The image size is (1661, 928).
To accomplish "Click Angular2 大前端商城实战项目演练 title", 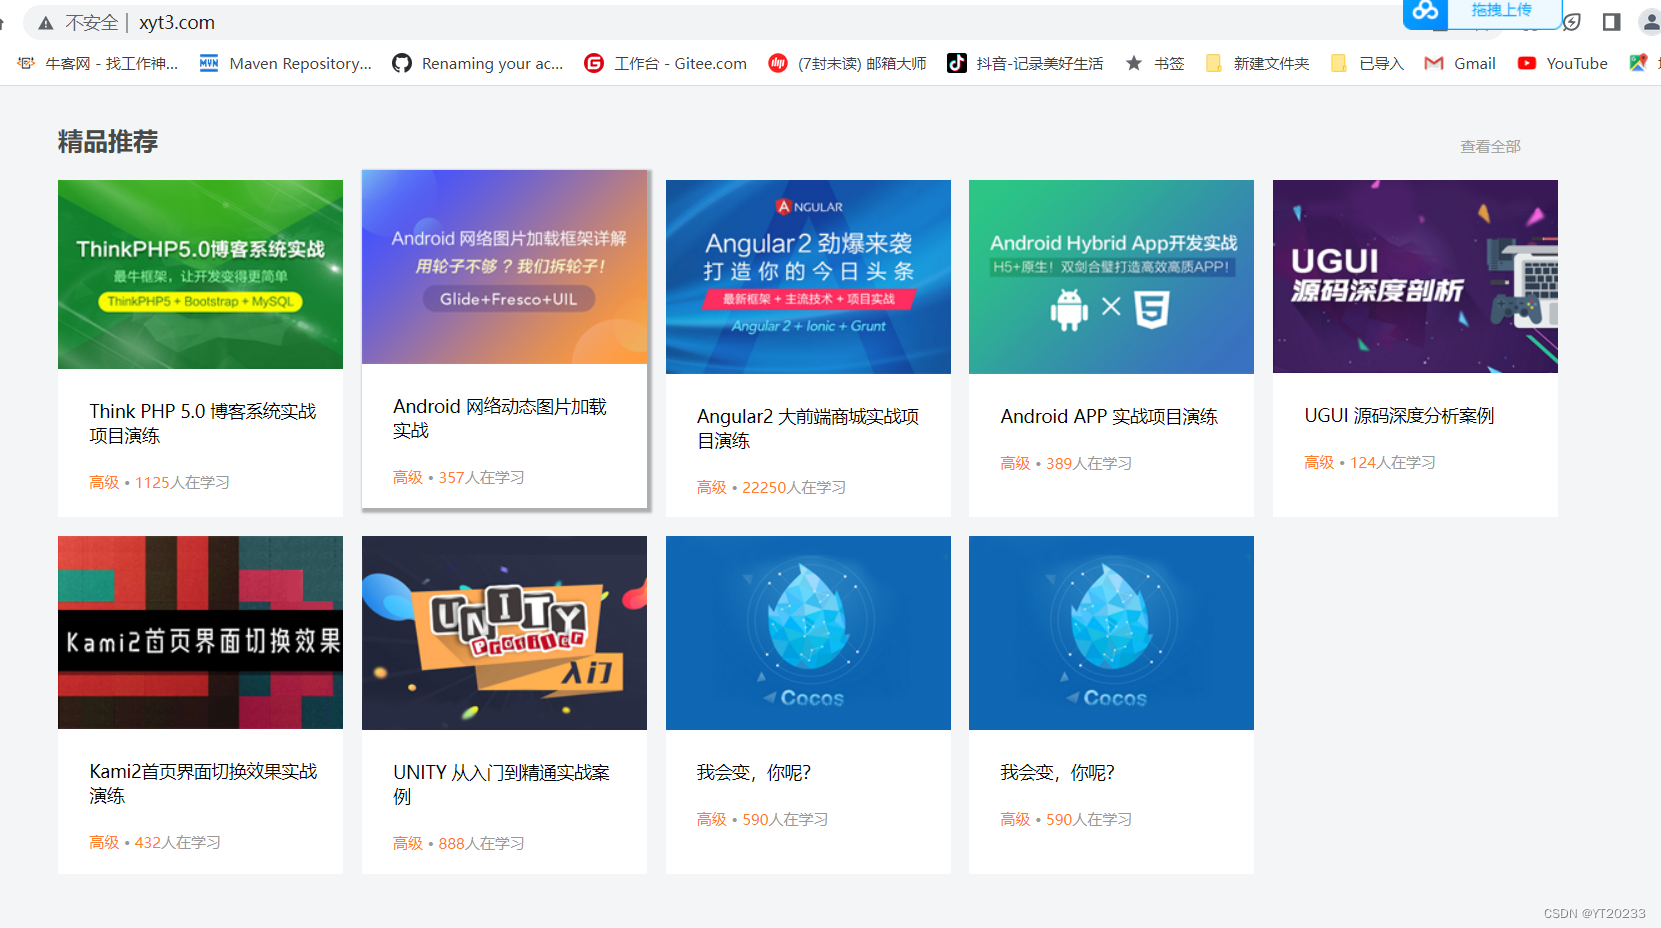I will (808, 428).
